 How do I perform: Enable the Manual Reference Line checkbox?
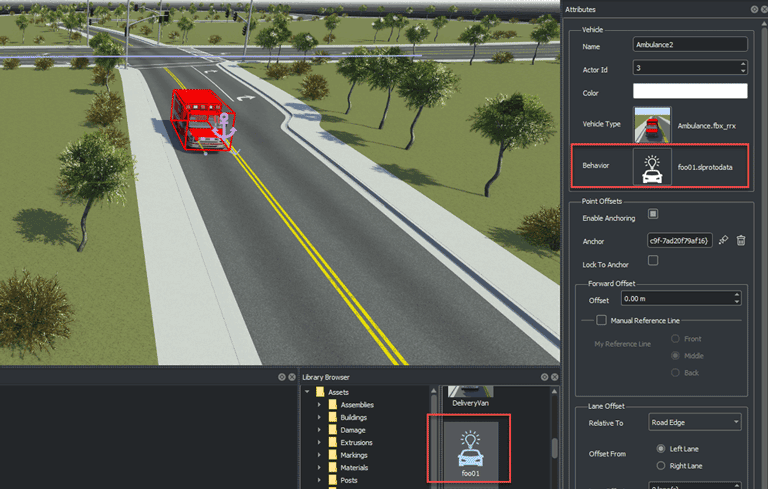pos(601,320)
